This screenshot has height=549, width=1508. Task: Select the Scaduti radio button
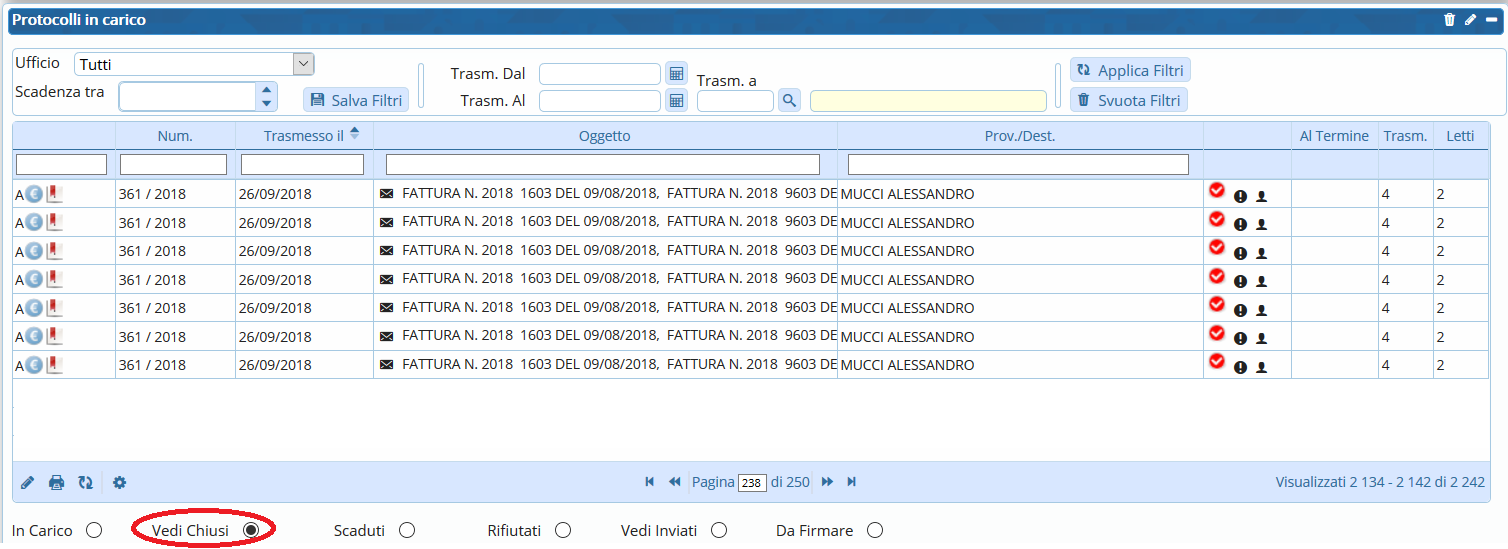[x=407, y=530]
